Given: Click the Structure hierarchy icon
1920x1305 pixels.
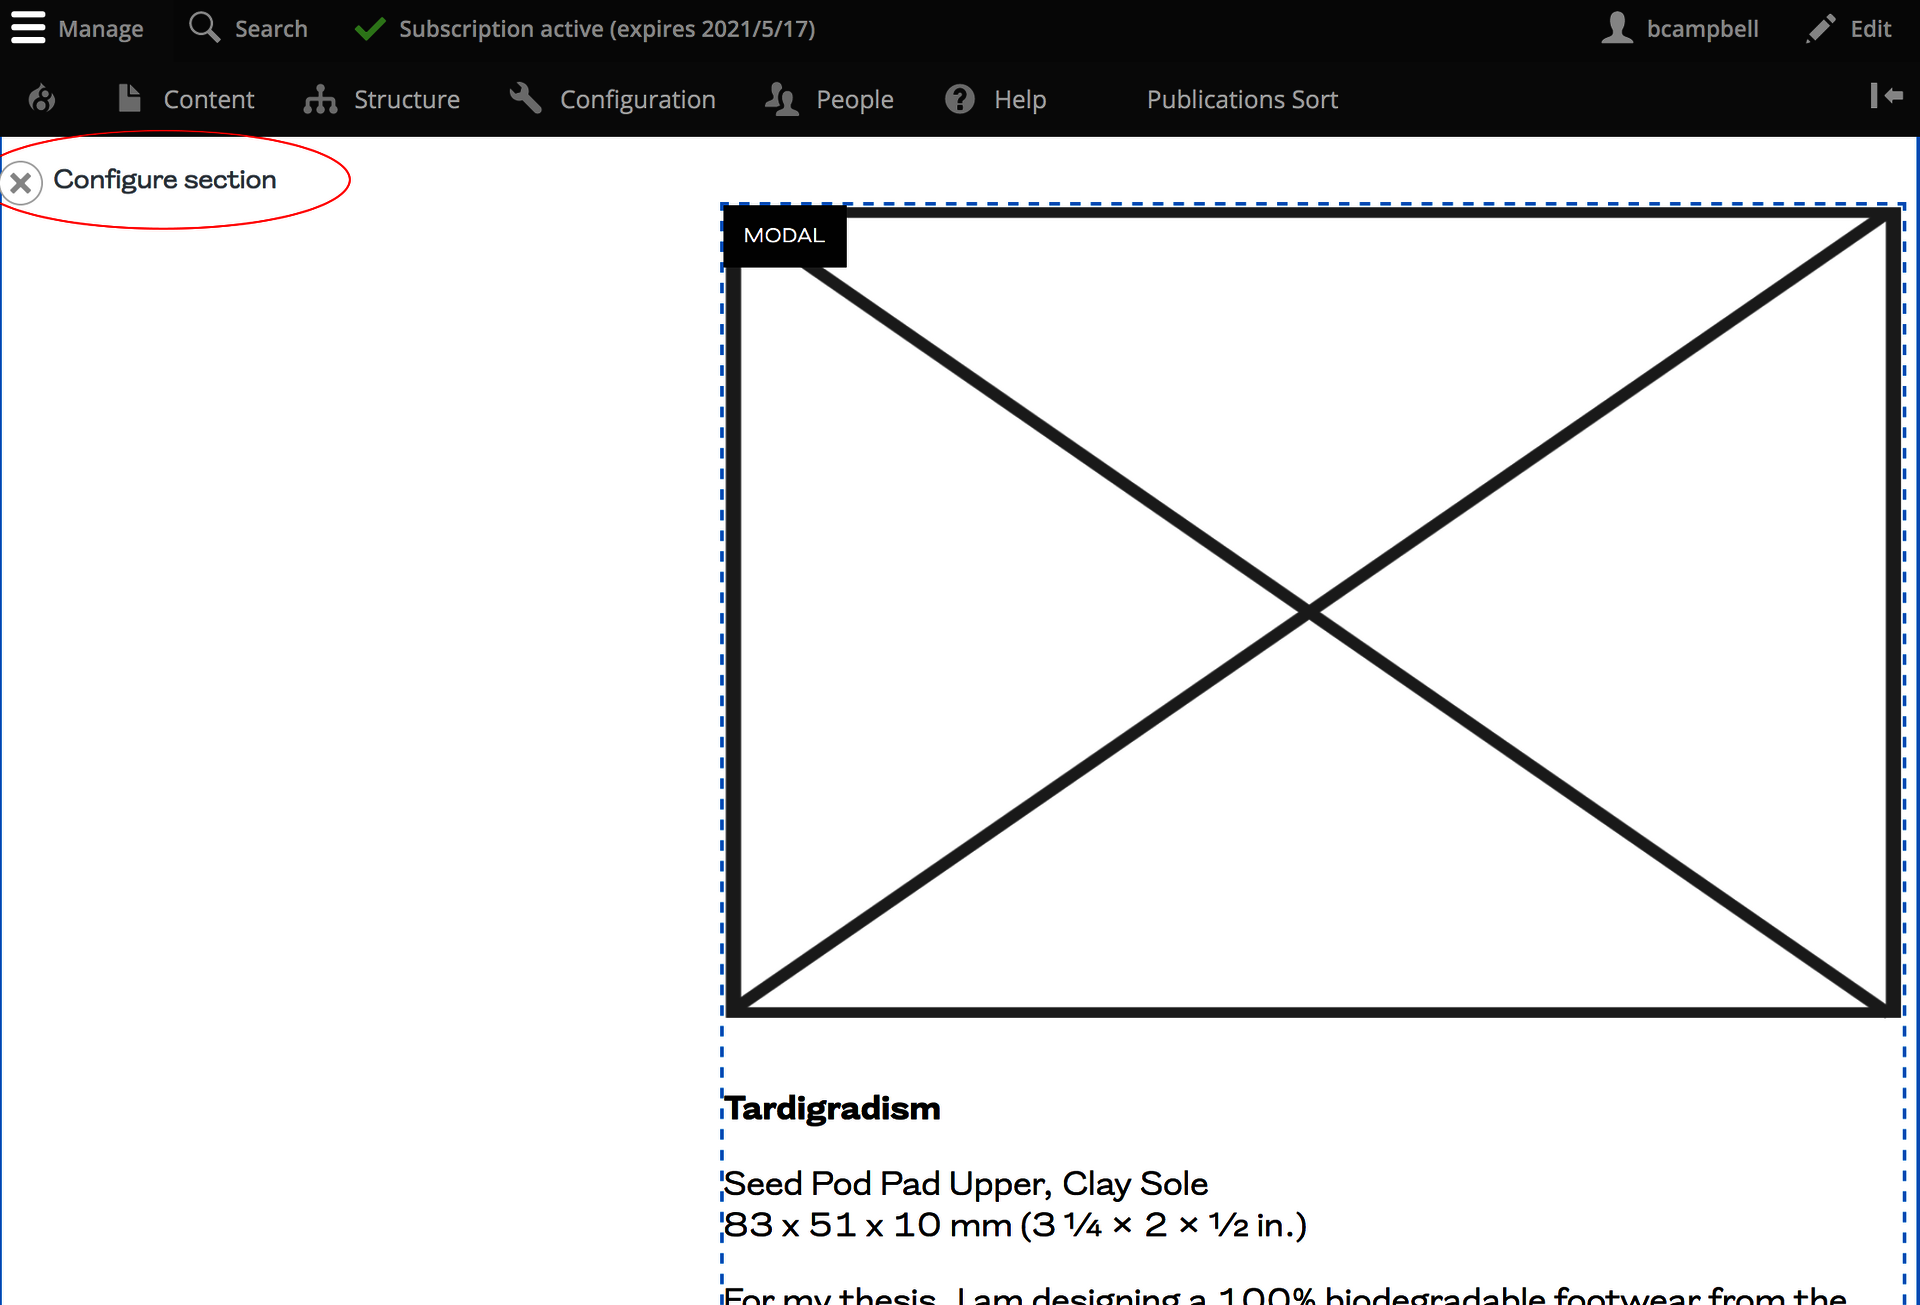Looking at the screenshot, I should pyautogui.click(x=320, y=99).
